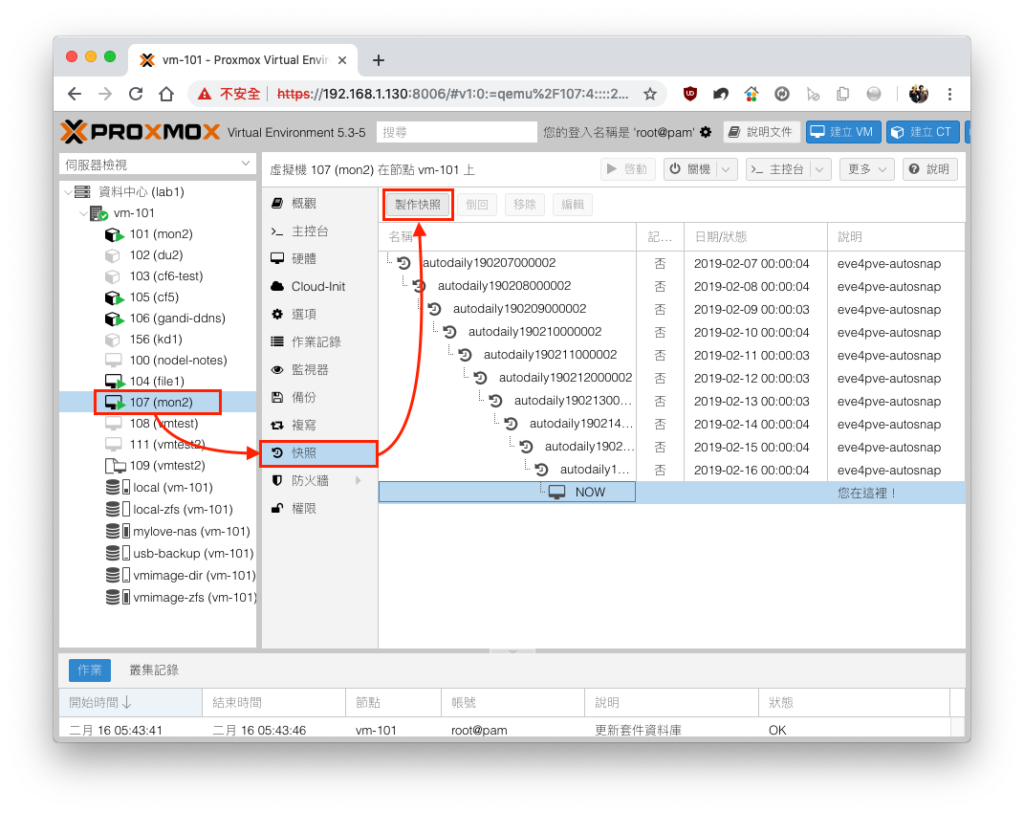
Task: Select VM 105 (cf5) in tree
Action: click(154, 297)
